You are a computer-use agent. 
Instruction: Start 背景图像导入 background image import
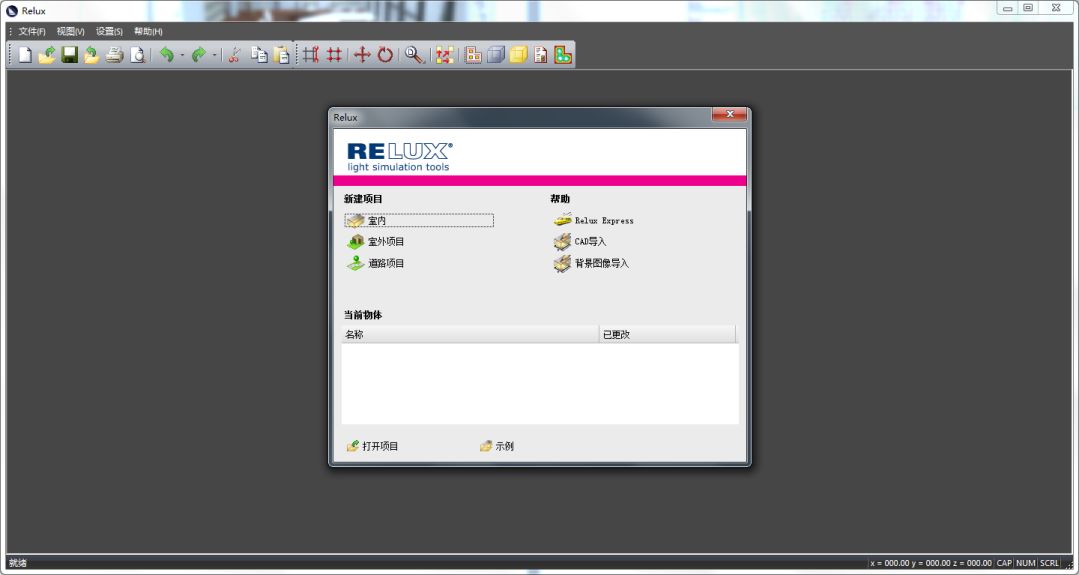point(591,263)
